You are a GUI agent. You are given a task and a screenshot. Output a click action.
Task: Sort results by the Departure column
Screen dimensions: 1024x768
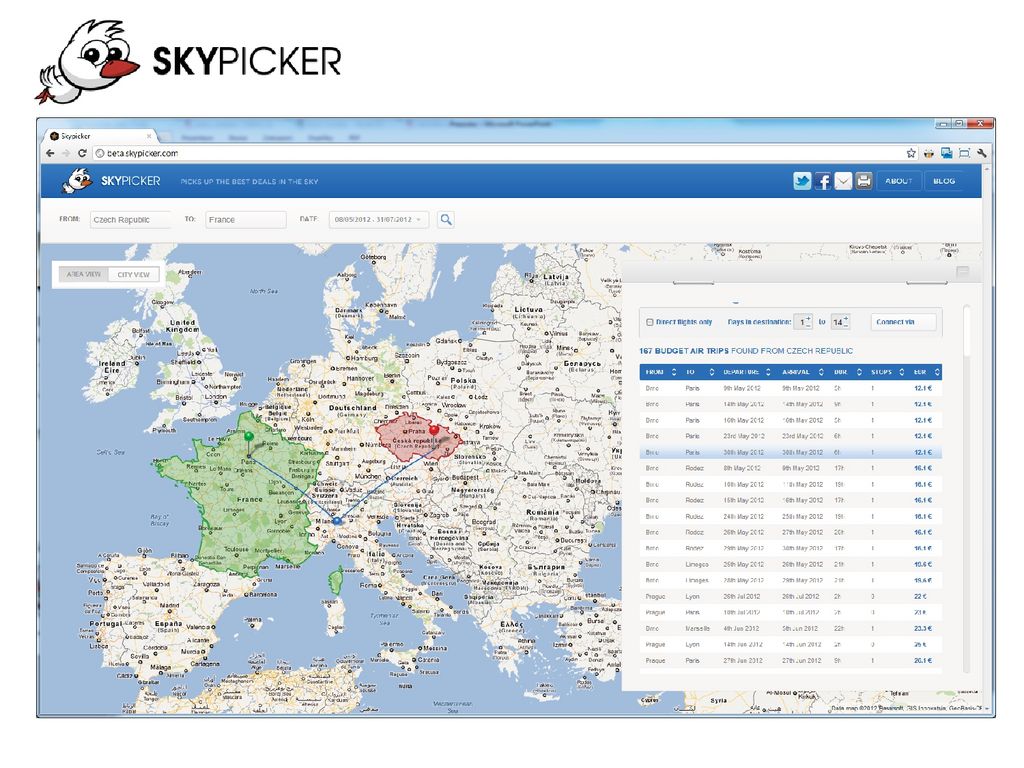point(747,372)
